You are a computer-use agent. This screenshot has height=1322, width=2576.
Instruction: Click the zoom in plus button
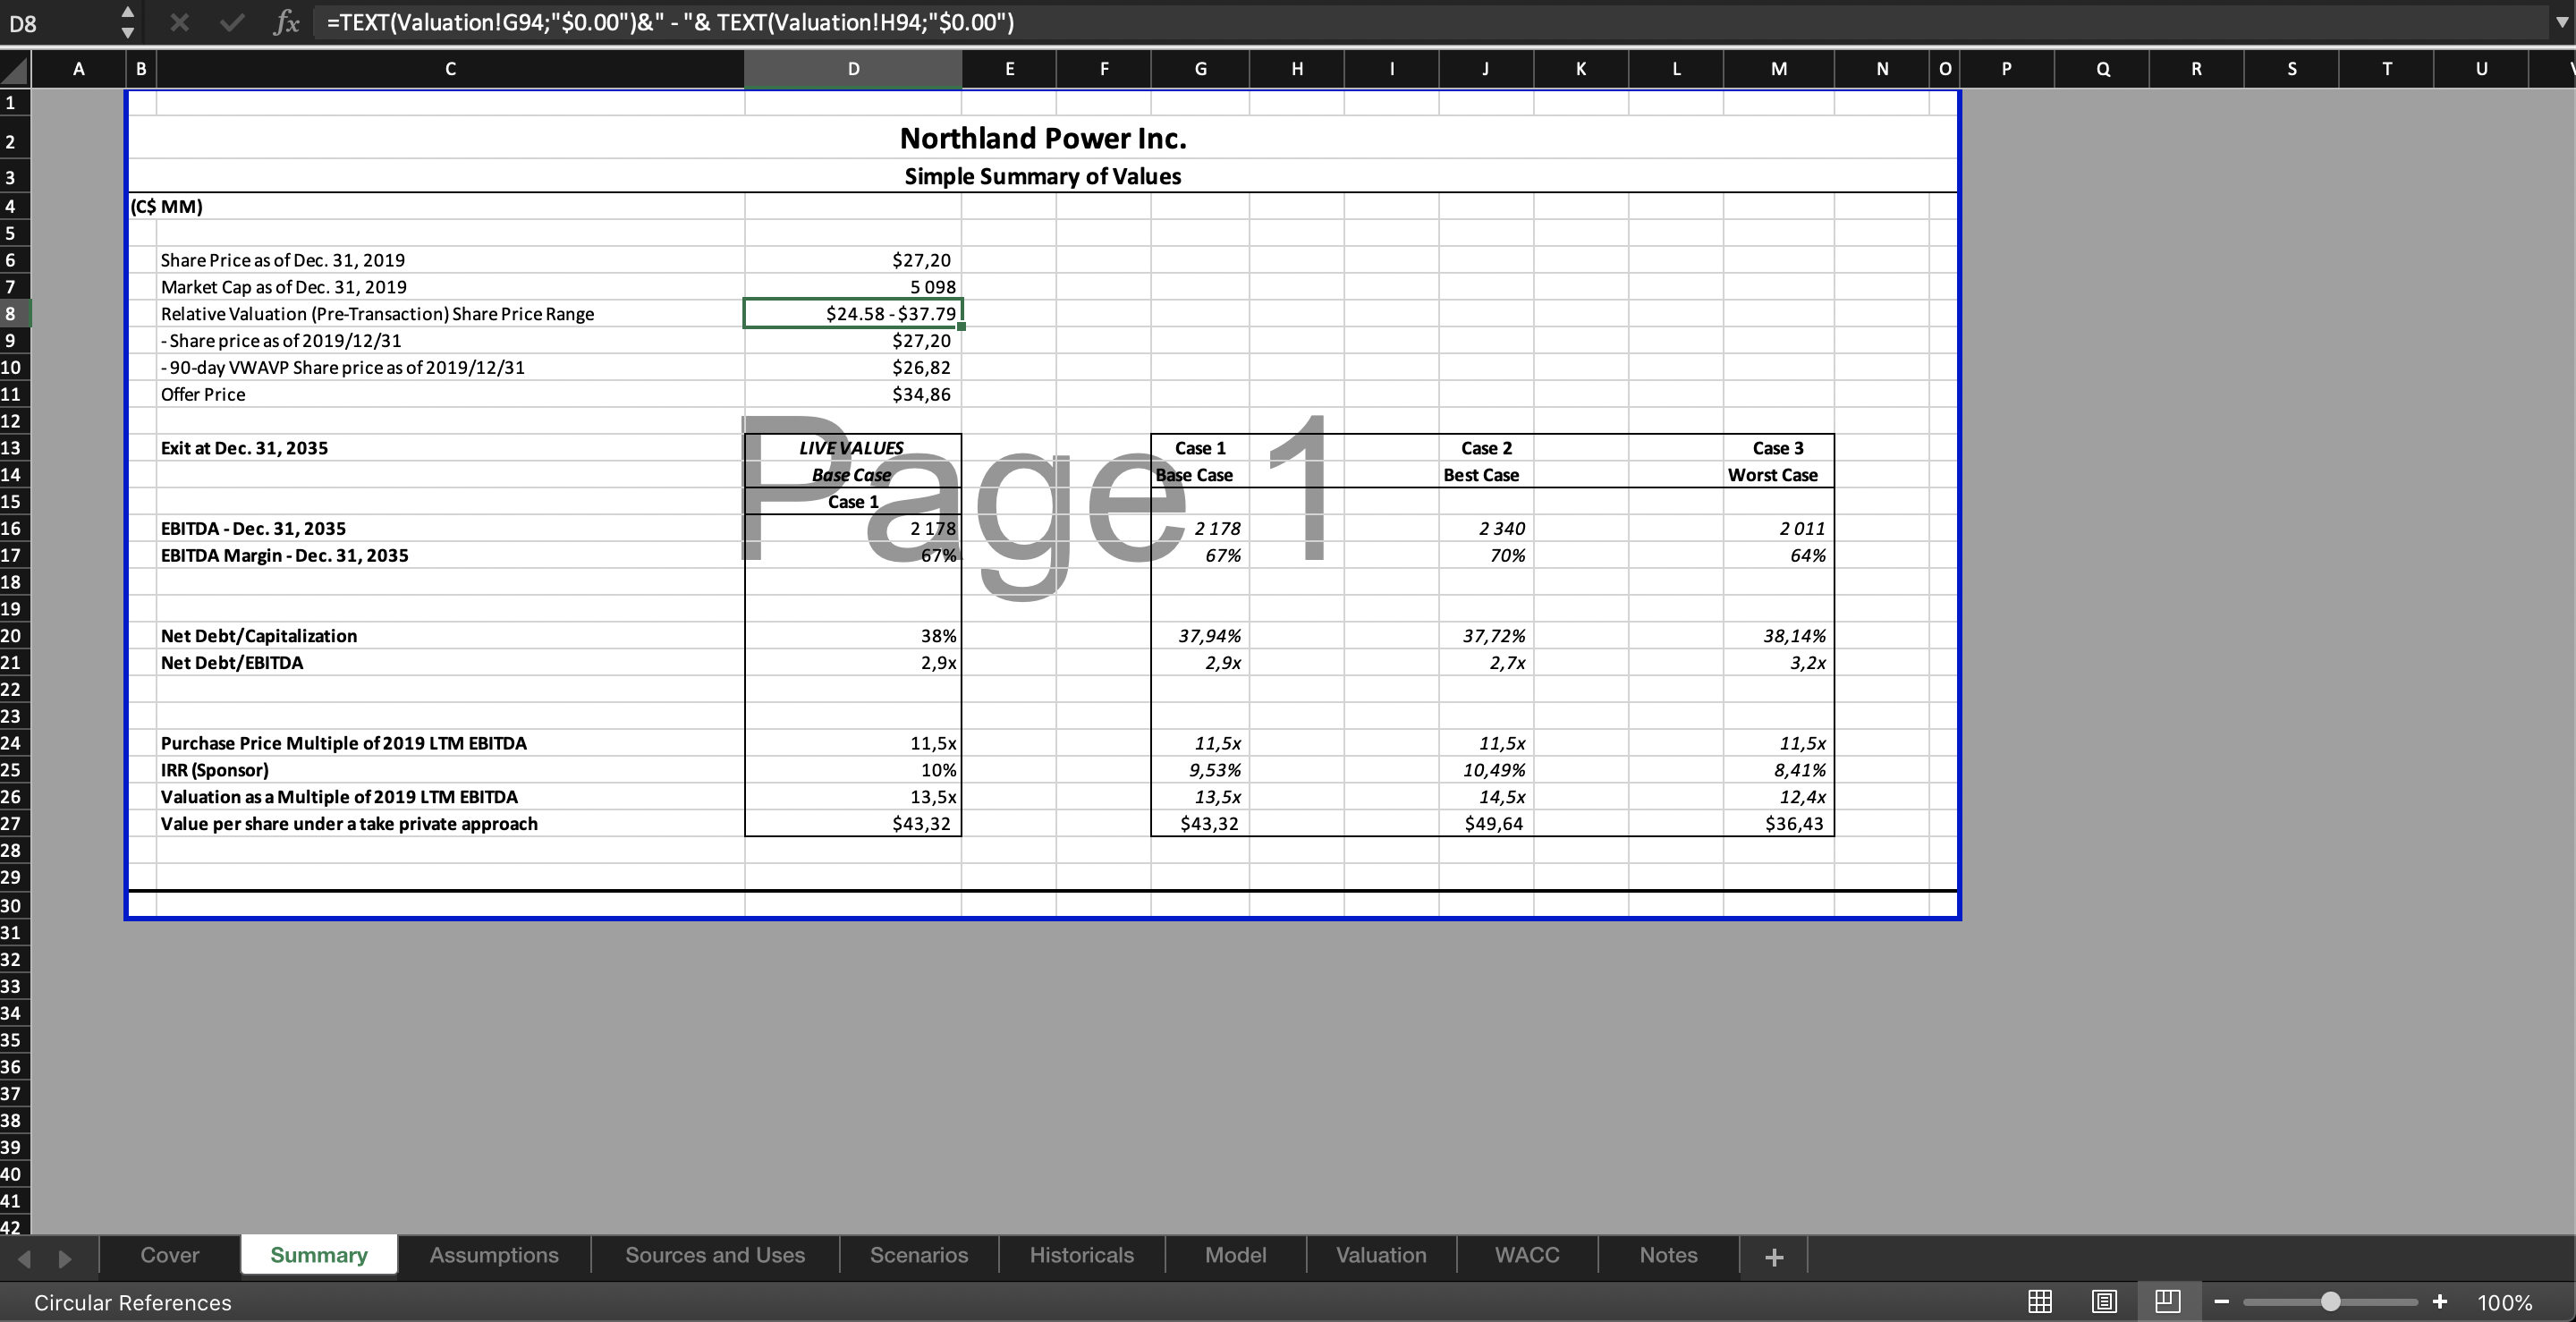[x=2440, y=1301]
